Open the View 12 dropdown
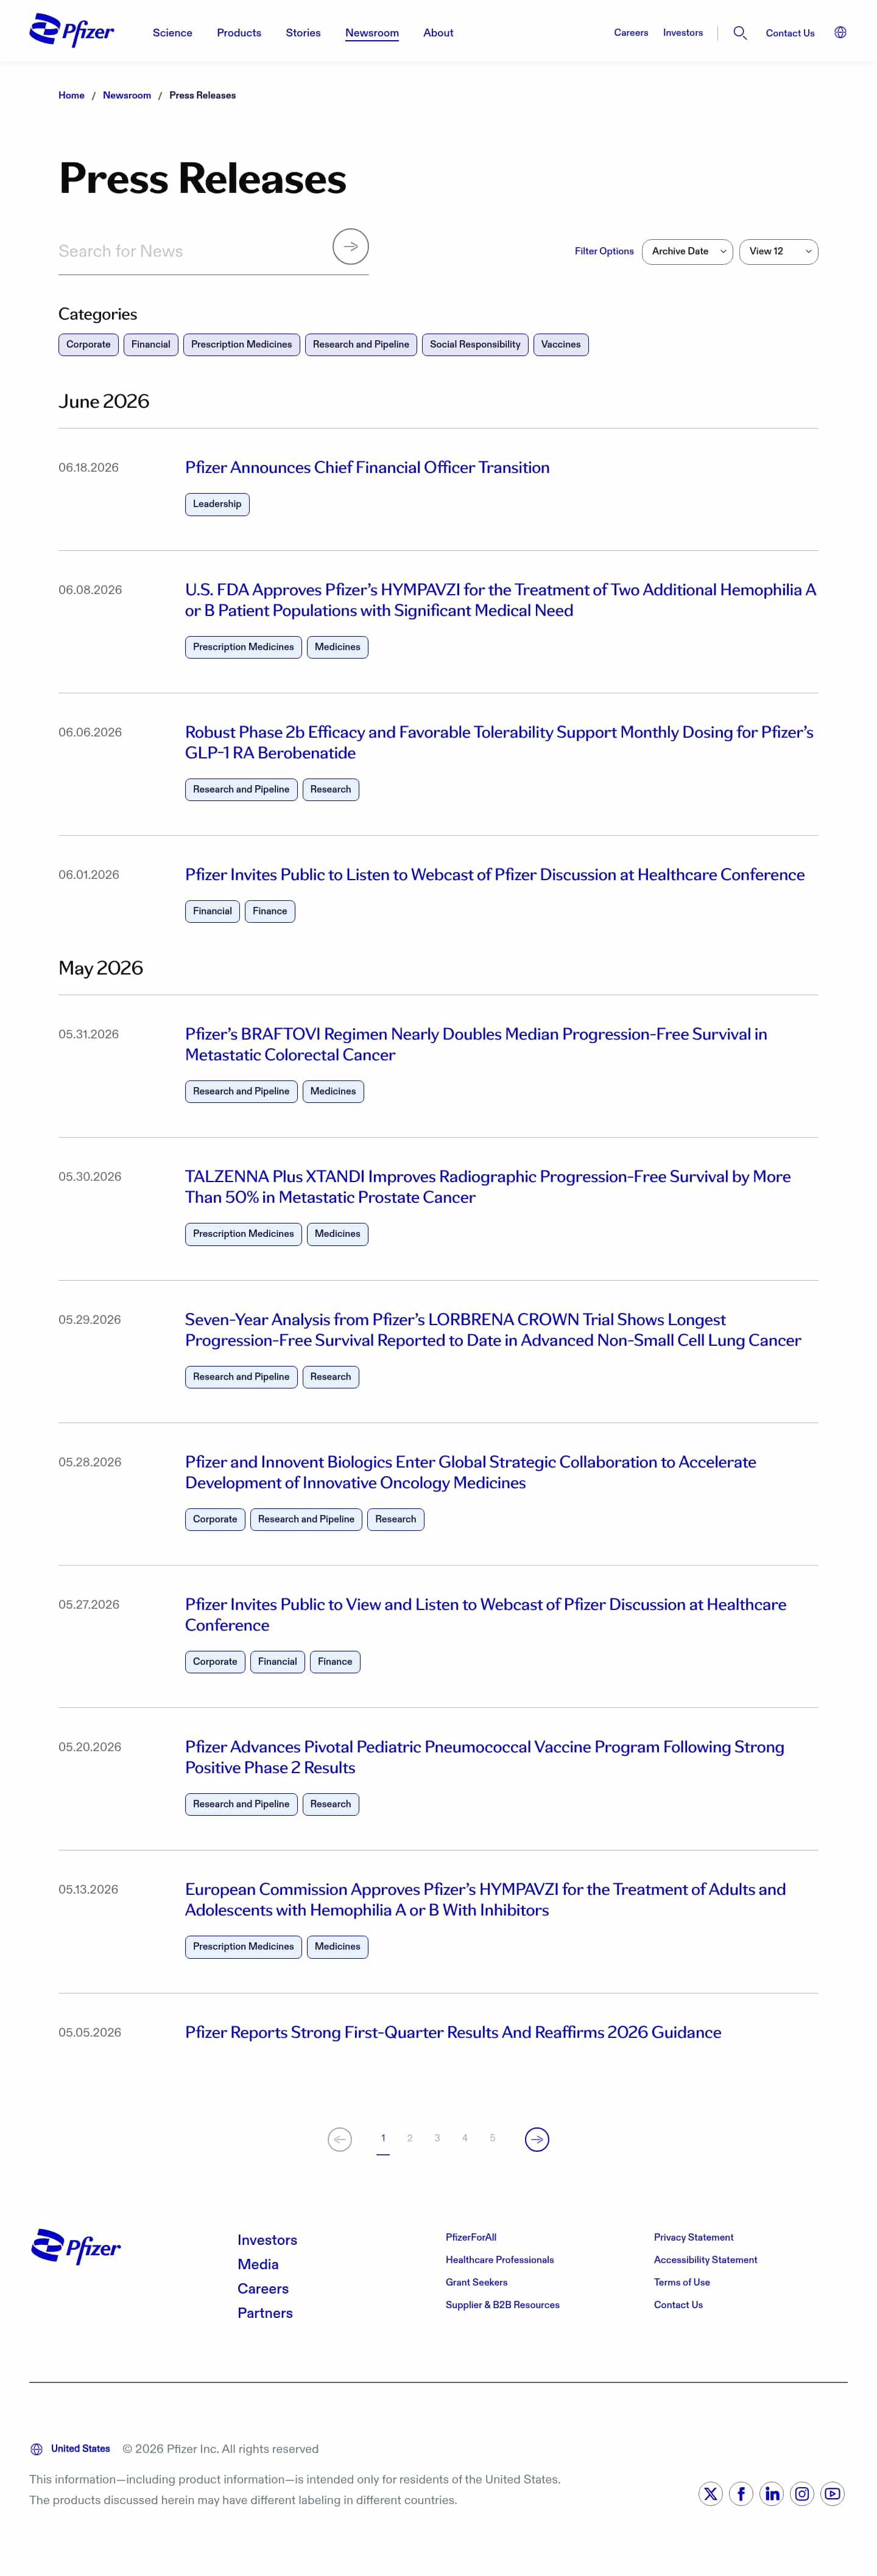This screenshot has width=877, height=2576. click(x=778, y=252)
